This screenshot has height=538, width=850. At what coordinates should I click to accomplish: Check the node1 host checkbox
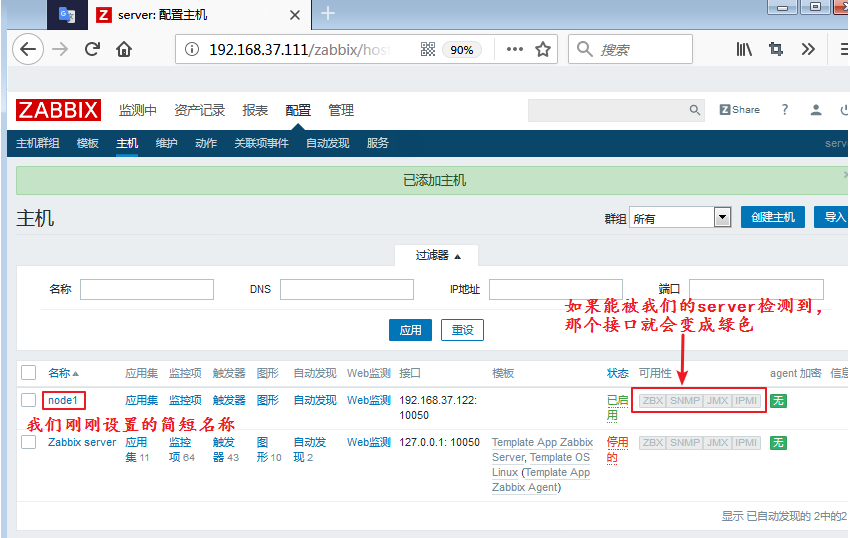28,400
